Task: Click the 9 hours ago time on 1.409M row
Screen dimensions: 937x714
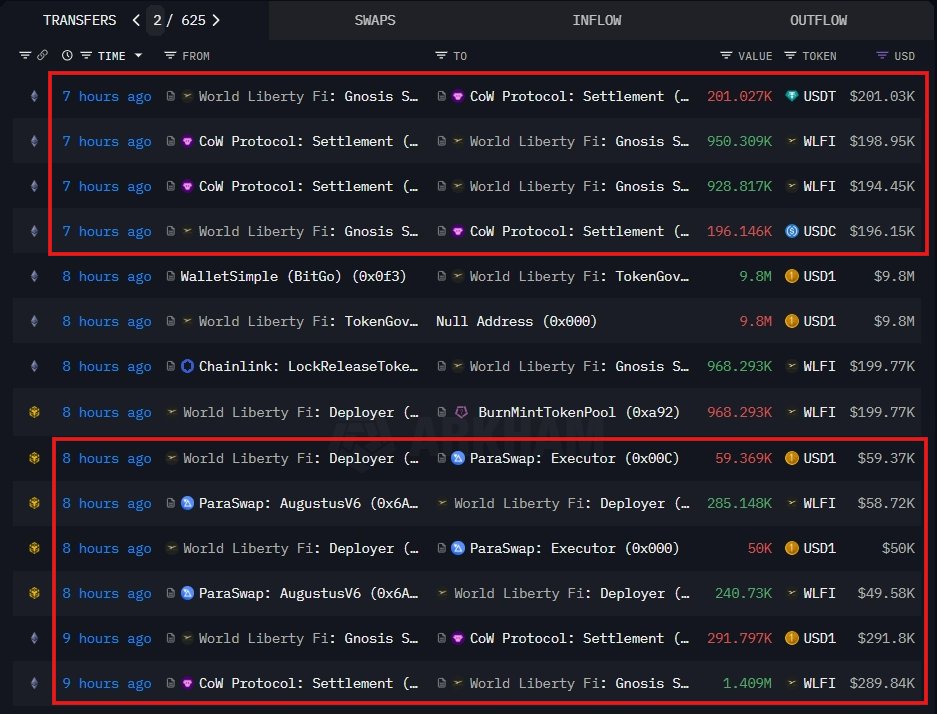Action: click(x=107, y=684)
